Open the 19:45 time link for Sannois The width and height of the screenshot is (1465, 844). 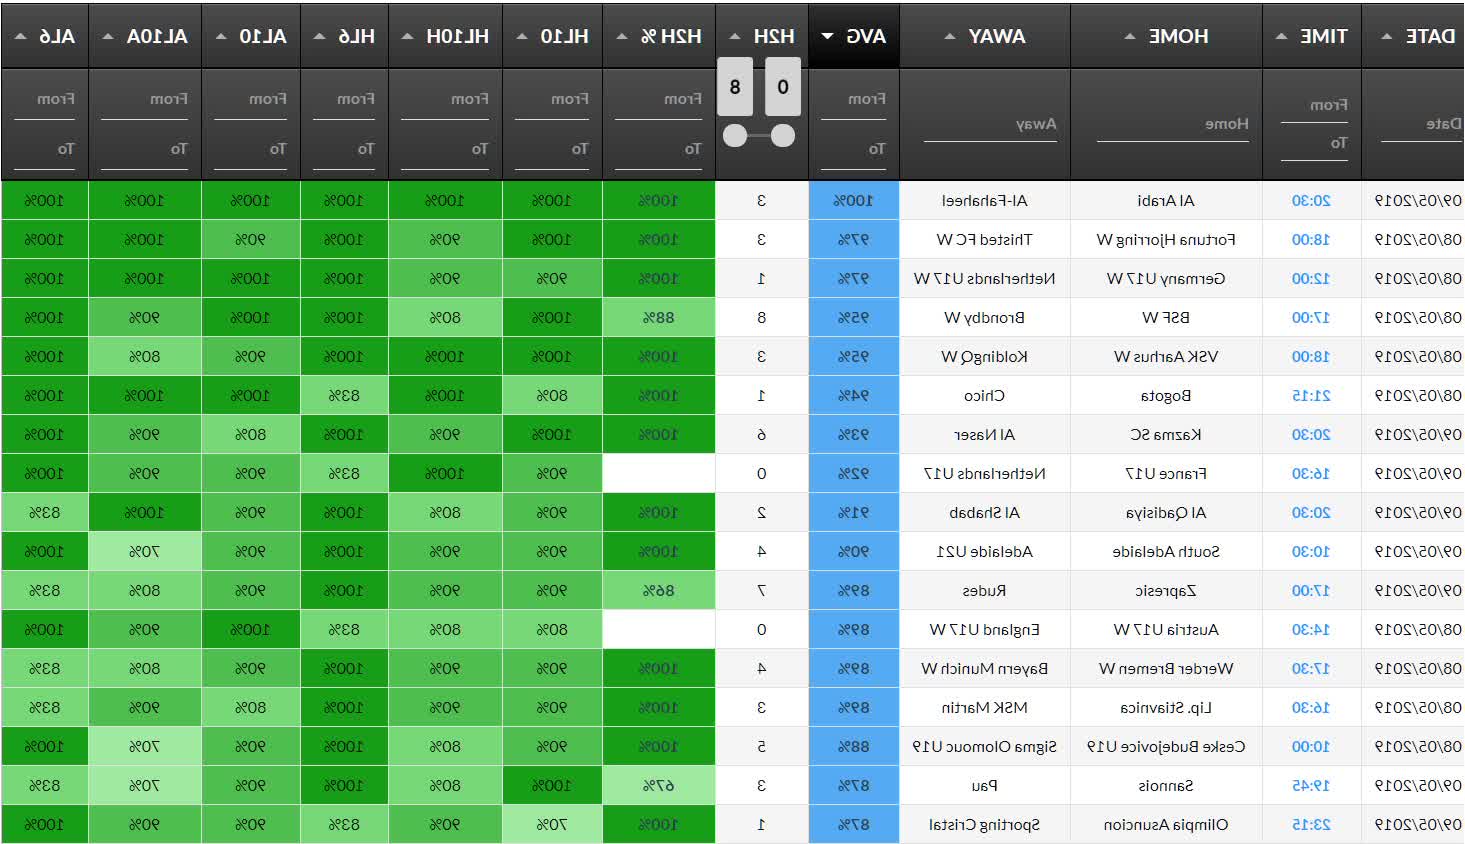pyautogui.click(x=1311, y=786)
